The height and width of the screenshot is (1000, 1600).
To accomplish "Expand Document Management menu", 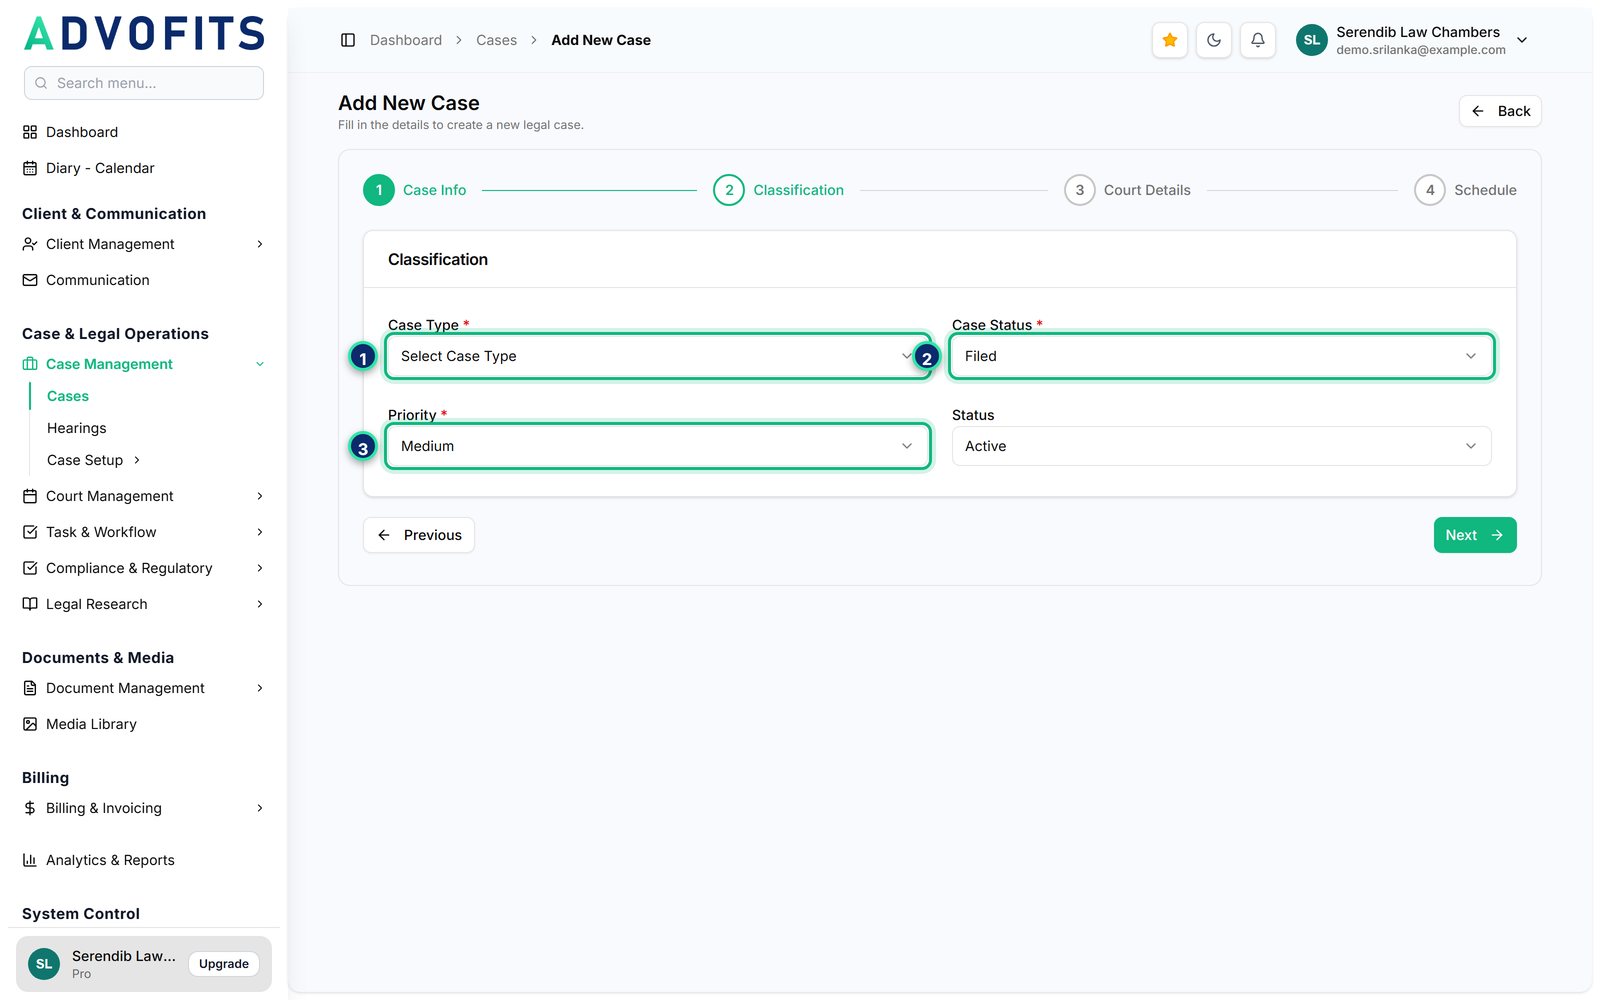I will (144, 688).
